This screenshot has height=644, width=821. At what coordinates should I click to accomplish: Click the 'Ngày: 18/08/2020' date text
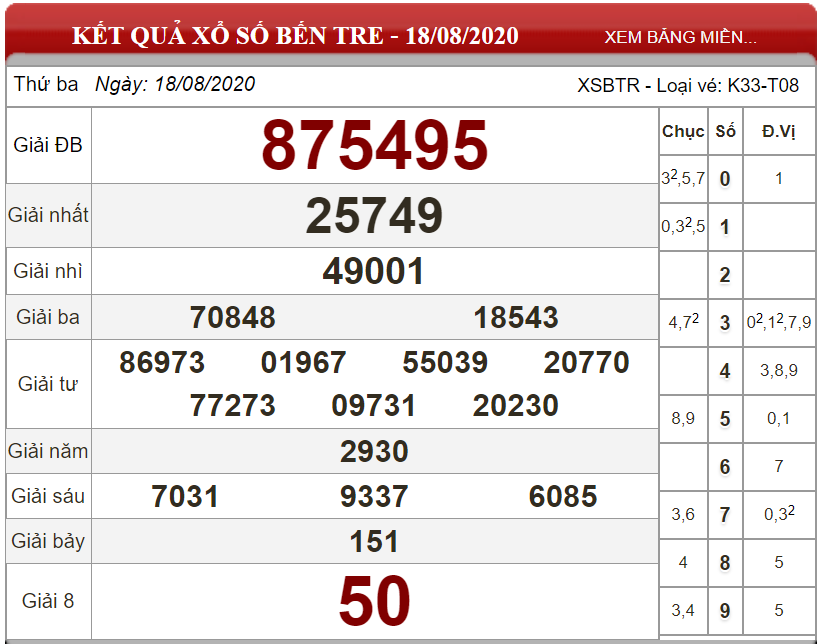click(175, 84)
